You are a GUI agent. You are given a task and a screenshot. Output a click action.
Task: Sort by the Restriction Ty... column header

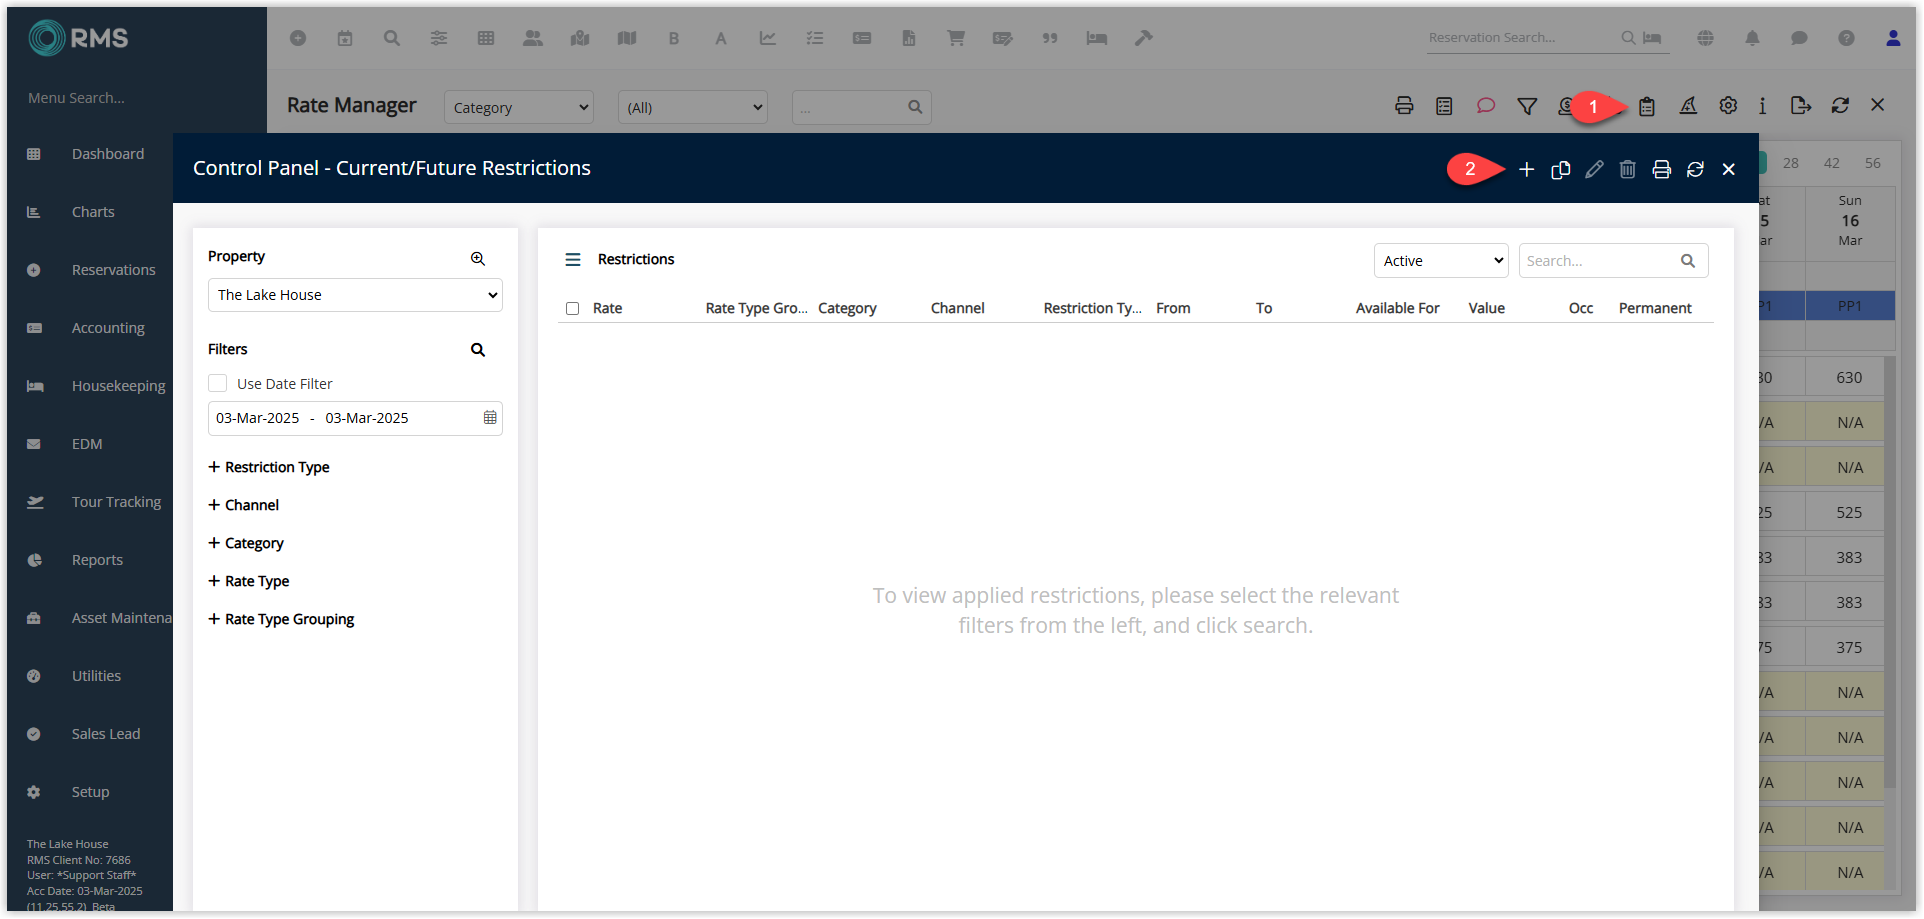tap(1092, 309)
